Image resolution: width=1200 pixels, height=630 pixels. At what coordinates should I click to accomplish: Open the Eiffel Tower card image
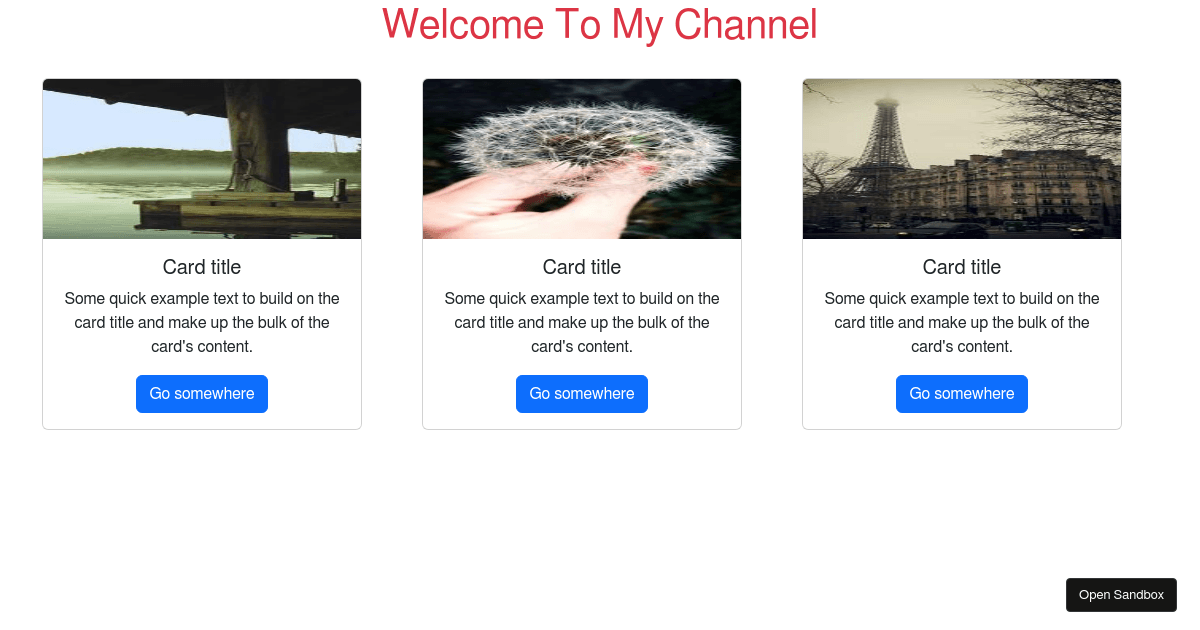coord(962,159)
